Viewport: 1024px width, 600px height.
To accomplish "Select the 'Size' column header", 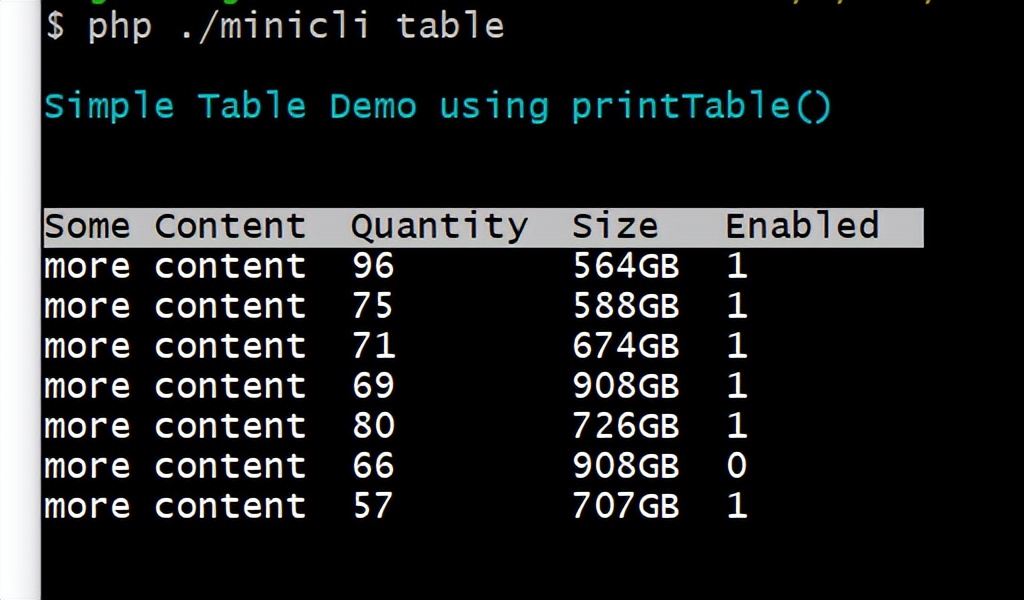I will (x=615, y=227).
